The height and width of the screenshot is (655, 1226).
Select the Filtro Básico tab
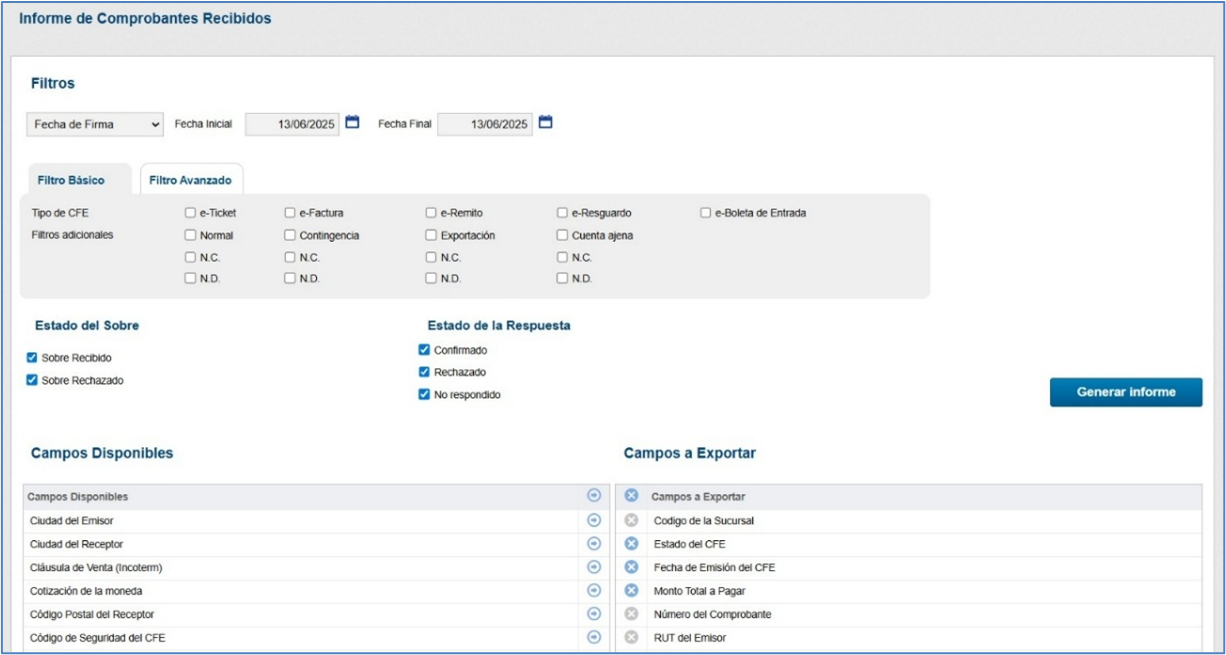click(x=71, y=180)
